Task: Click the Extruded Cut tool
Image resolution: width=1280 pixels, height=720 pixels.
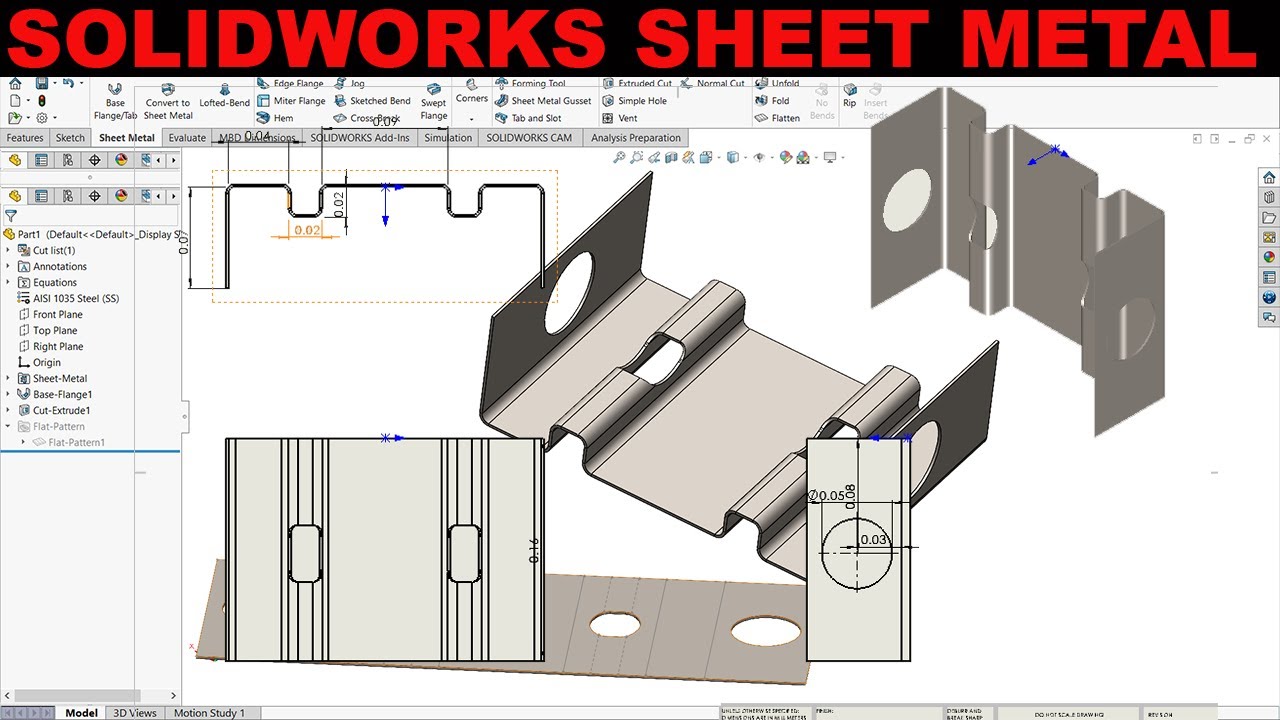Action: pos(637,84)
